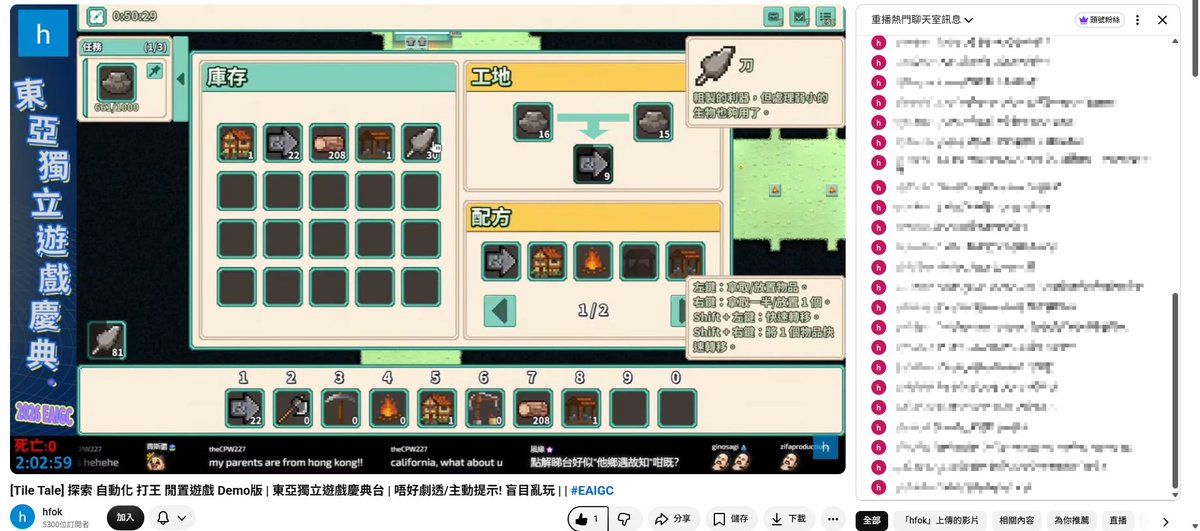Choose the arrow recipe
The width and height of the screenshot is (1200, 531).
[501, 261]
